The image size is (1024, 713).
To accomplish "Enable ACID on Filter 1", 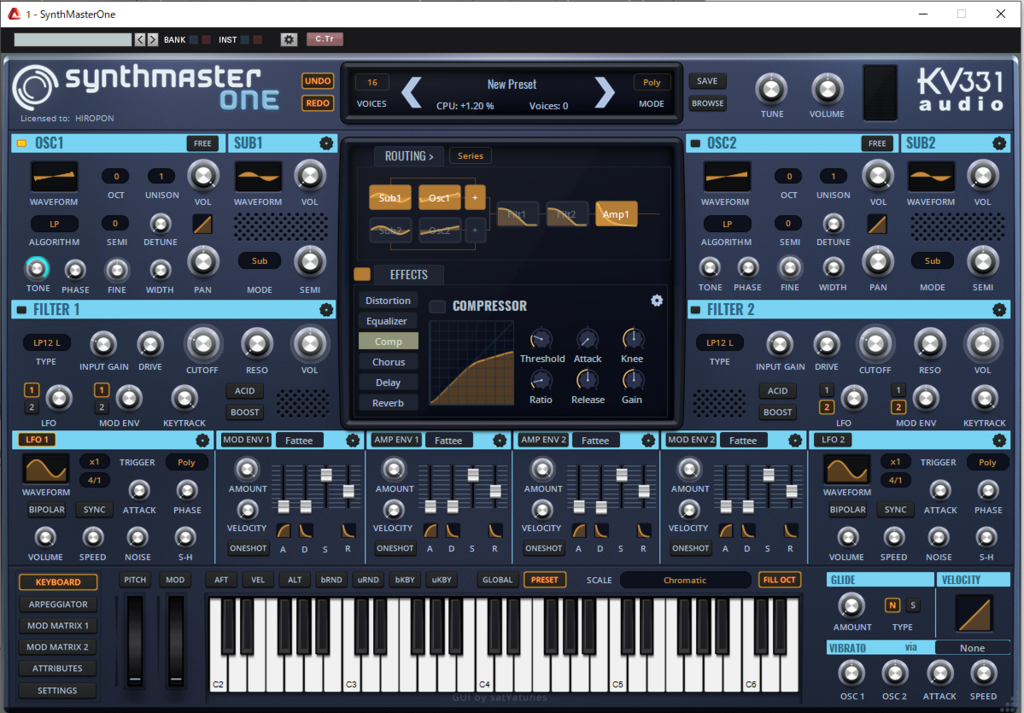I will [245, 390].
